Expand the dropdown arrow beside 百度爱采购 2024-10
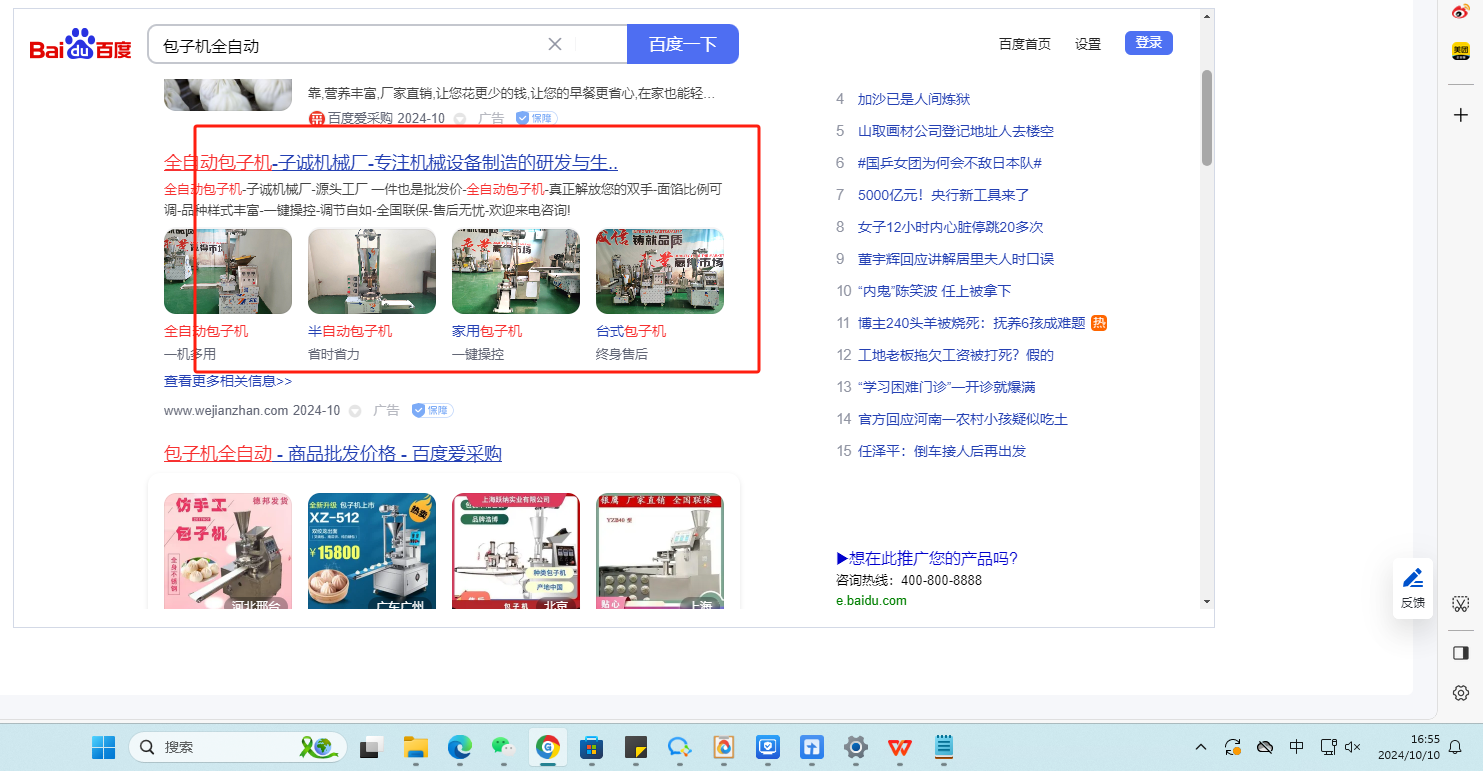This screenshot has height=771, width=1483. (x=460, y=118)
